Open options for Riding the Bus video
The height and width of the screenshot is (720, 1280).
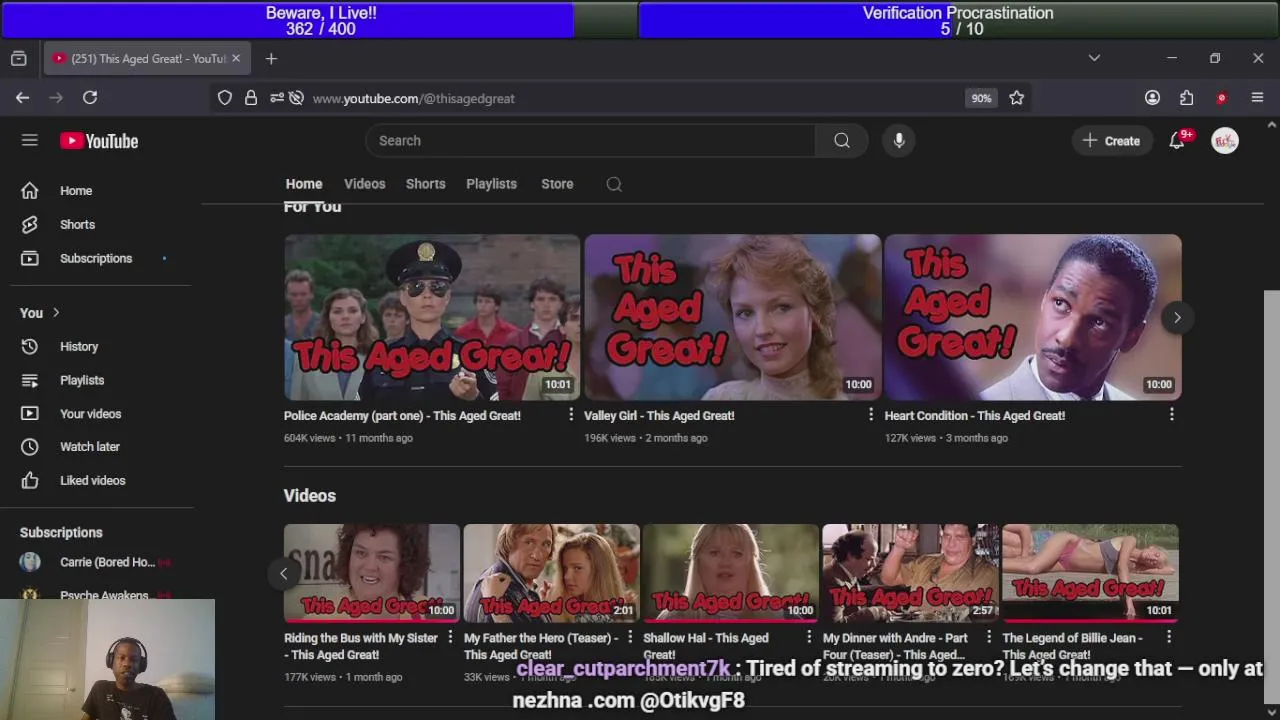pyautogui.click(x=450, y=638)
